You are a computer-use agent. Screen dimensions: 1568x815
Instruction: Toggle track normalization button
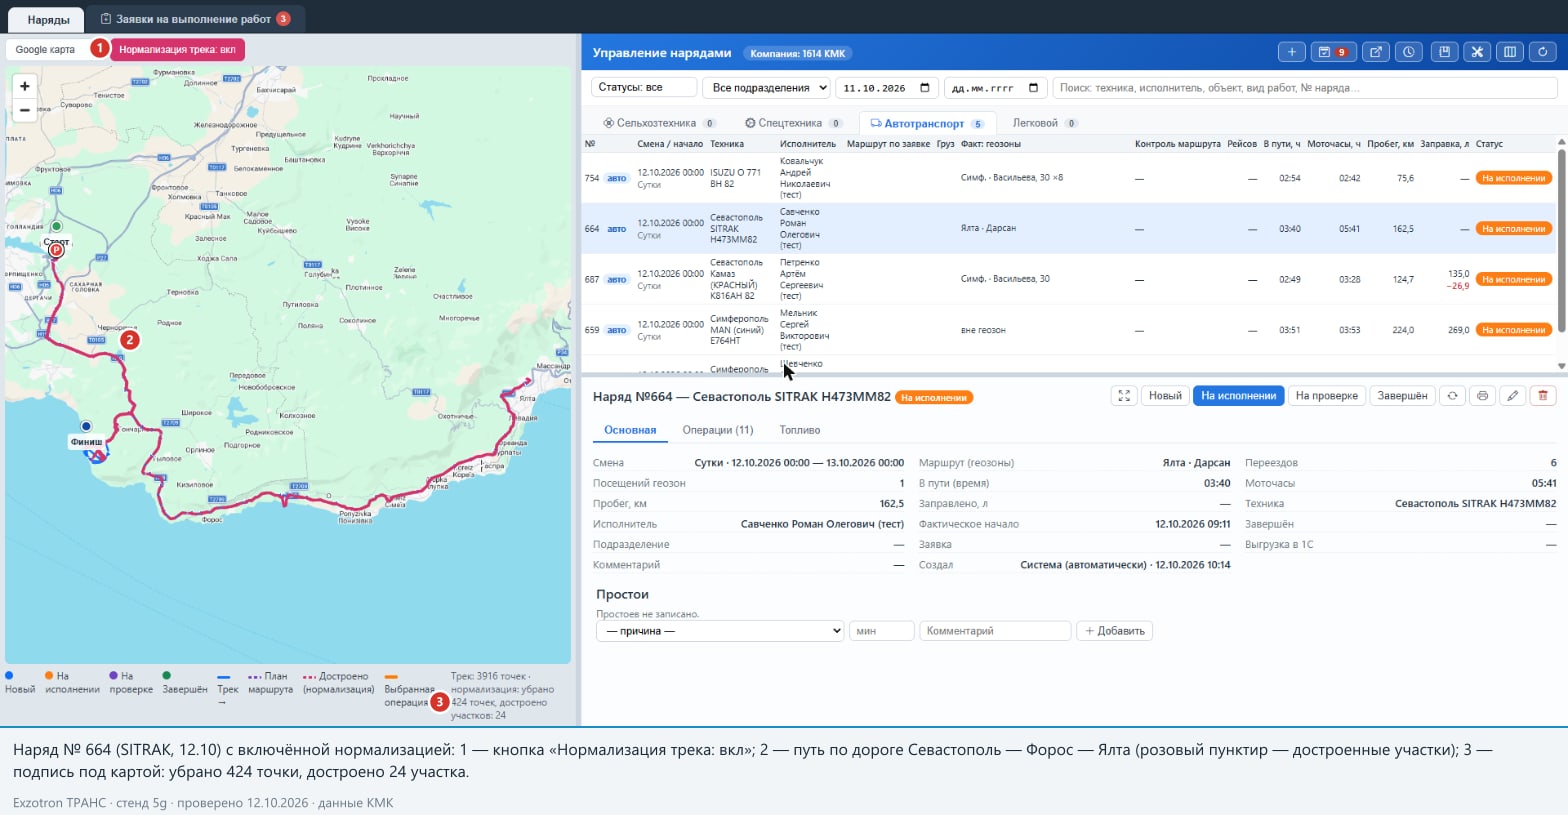[x=177, y=49]
